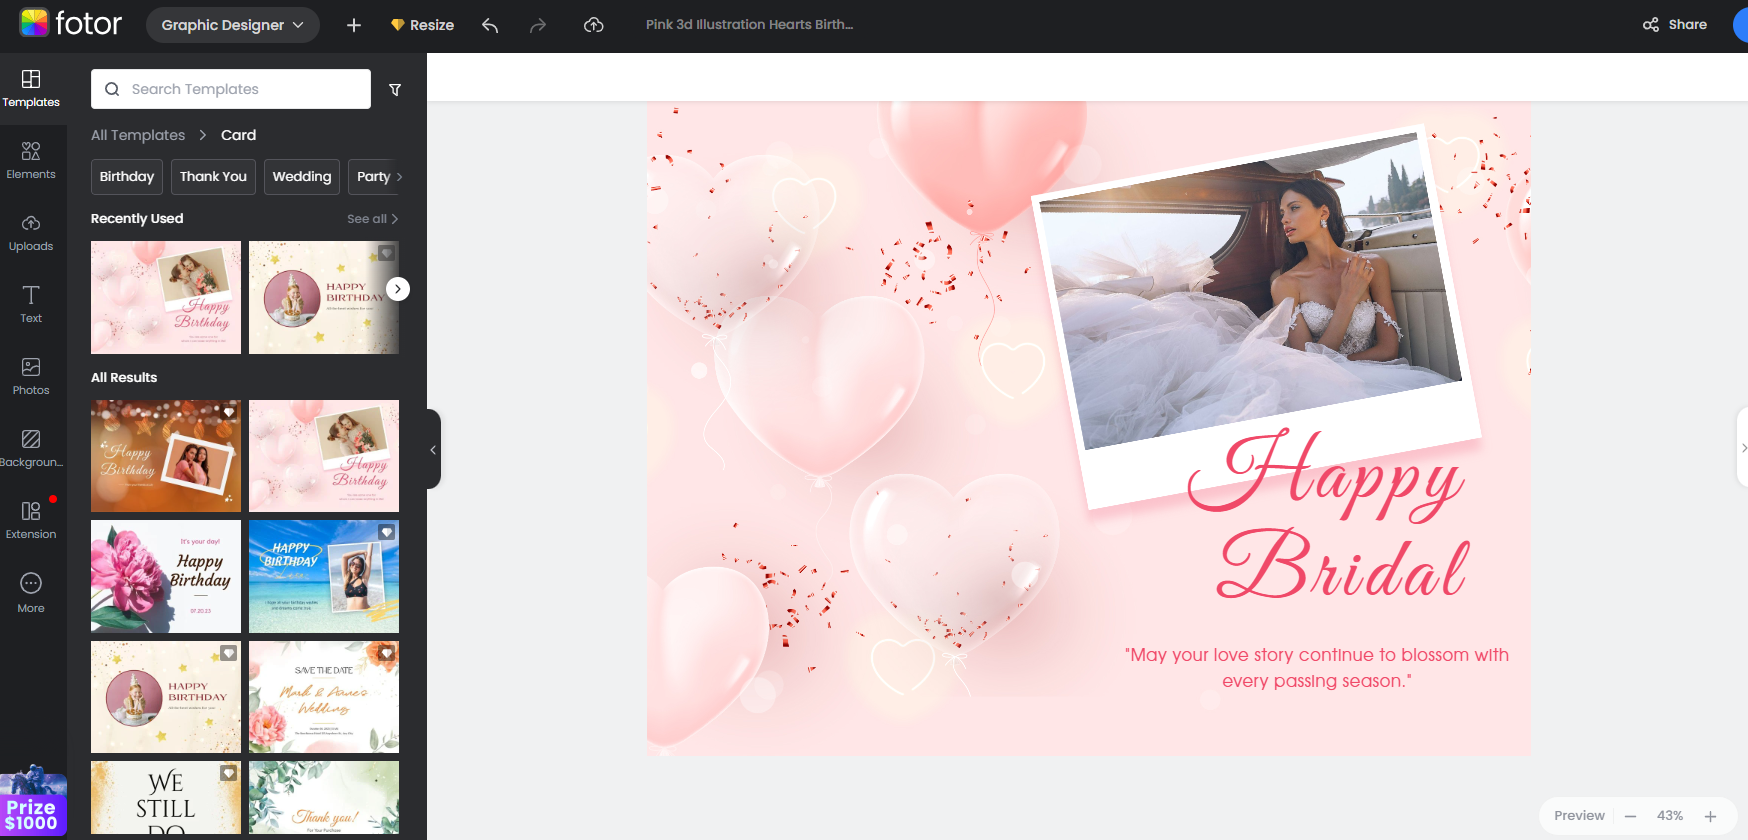
Task: Open the Photos sidebar tab
Action: [x=31, y=376]
